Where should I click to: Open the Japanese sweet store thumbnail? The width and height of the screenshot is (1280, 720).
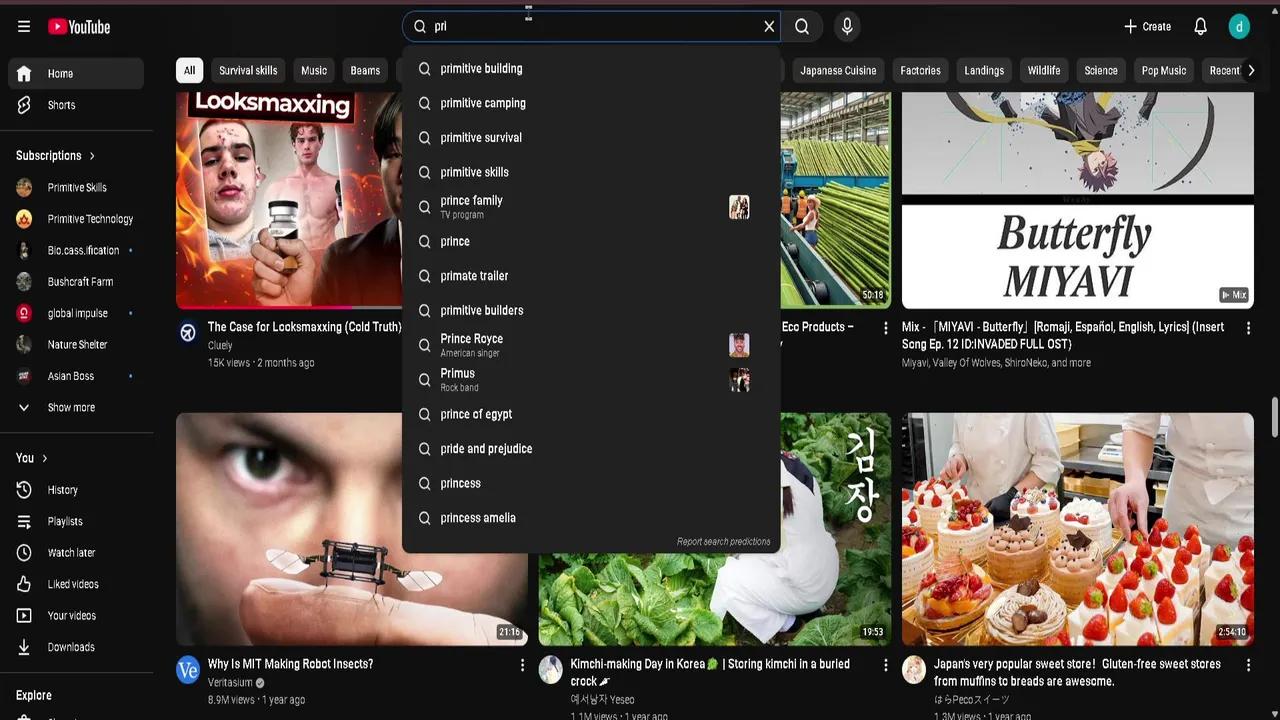[1078, 529]
